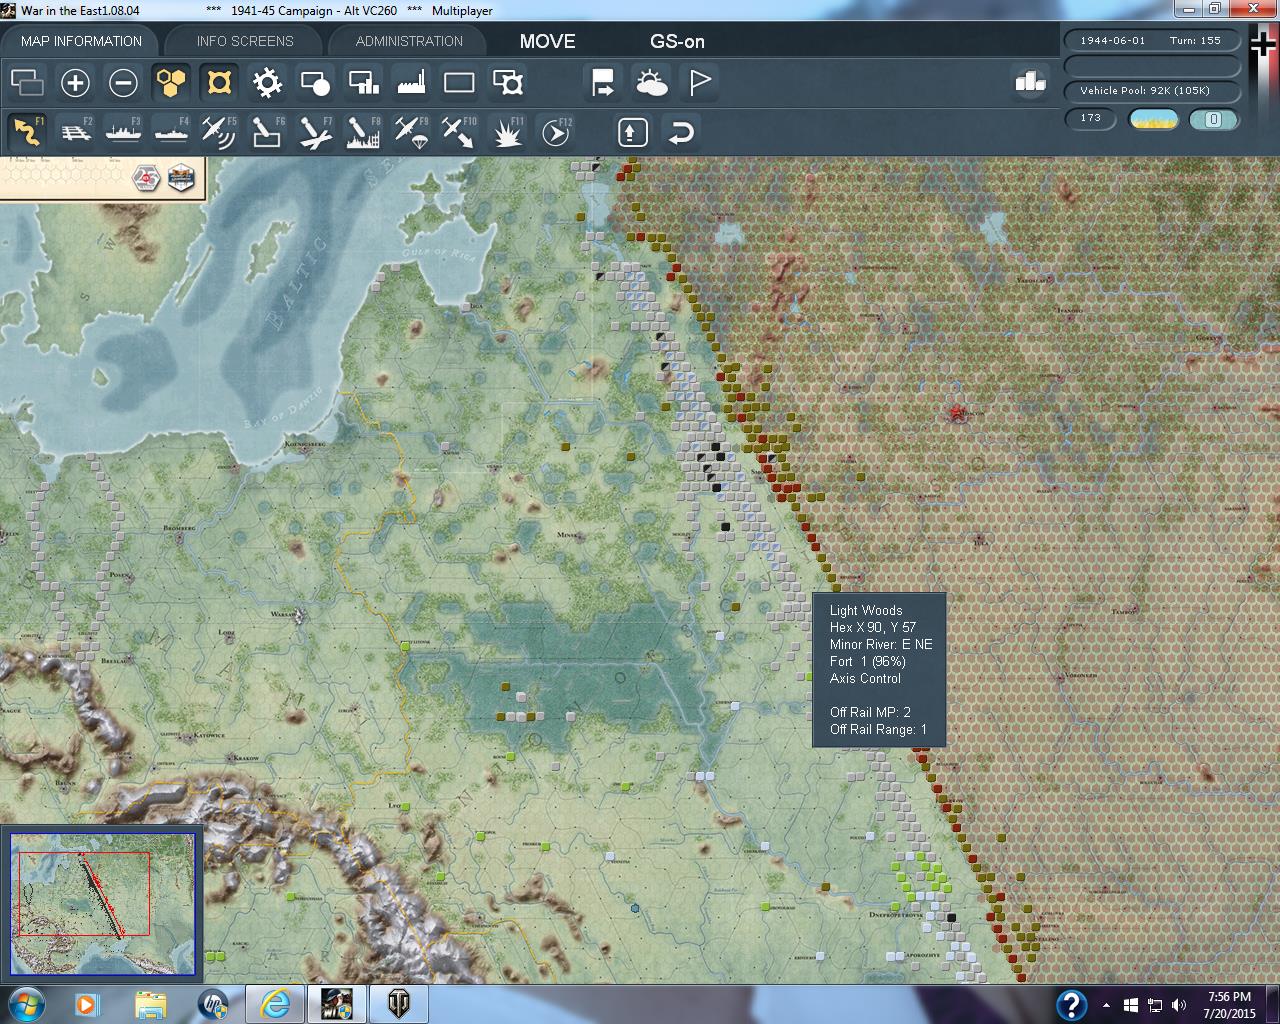Click the overlapping windows icon
Viewport: 1280px width, 1024px height.
point(27,82)
